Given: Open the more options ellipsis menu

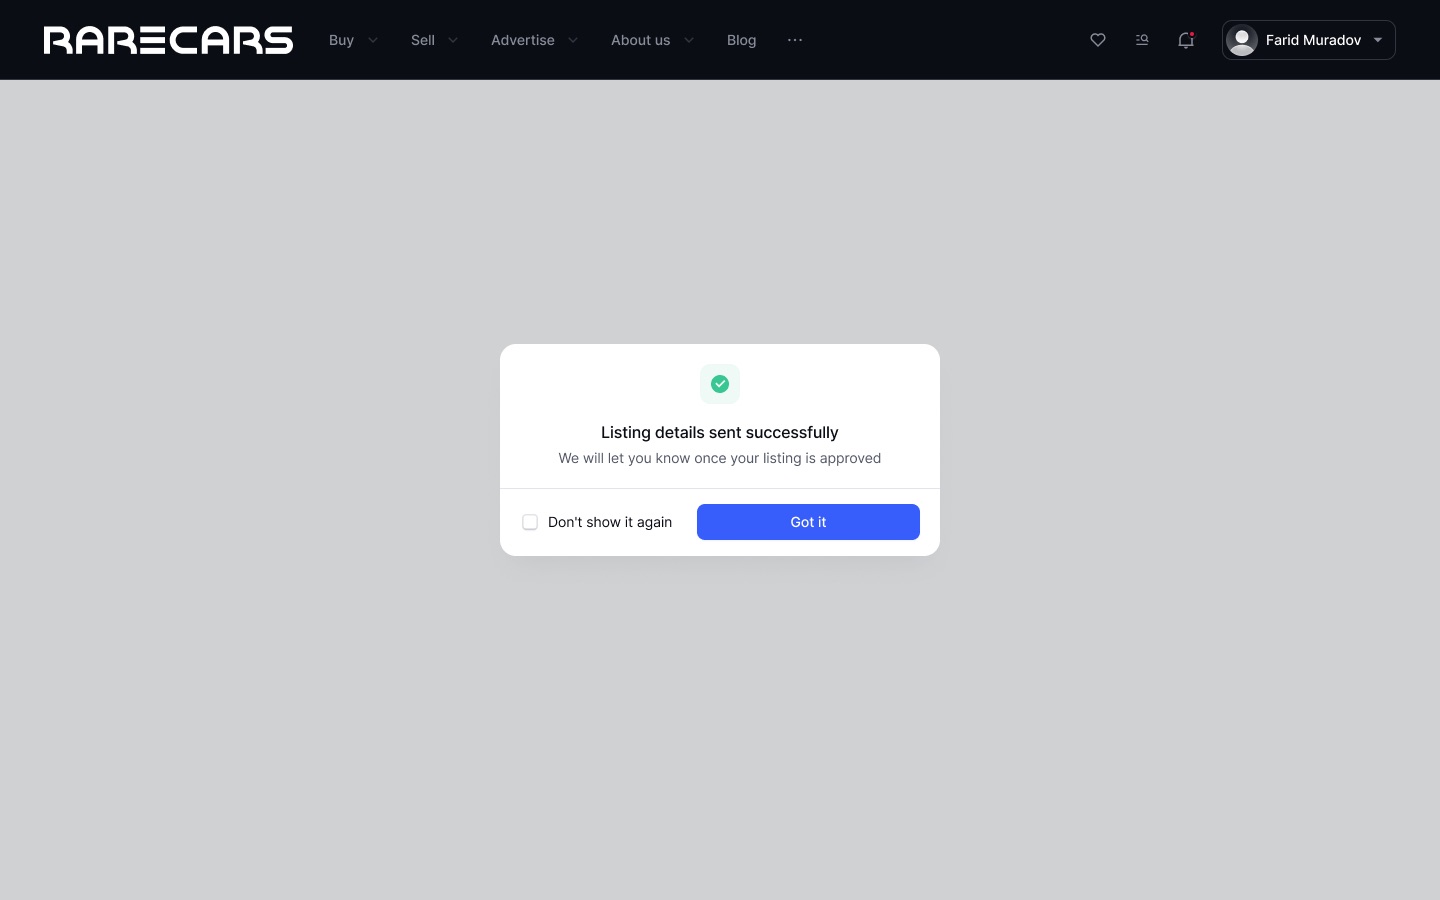Looking at the screenshot, I should (795, 40).
